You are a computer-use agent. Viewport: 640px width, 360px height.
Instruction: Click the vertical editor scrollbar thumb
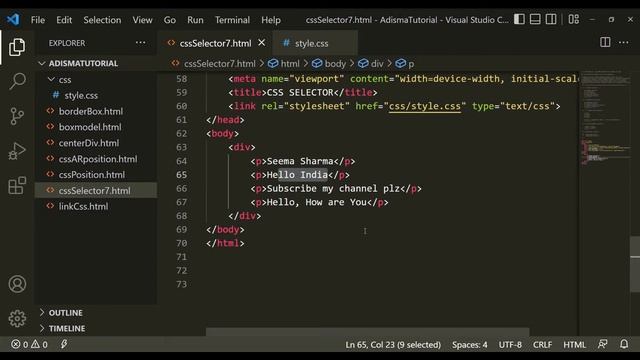click(x=635, y=264)
